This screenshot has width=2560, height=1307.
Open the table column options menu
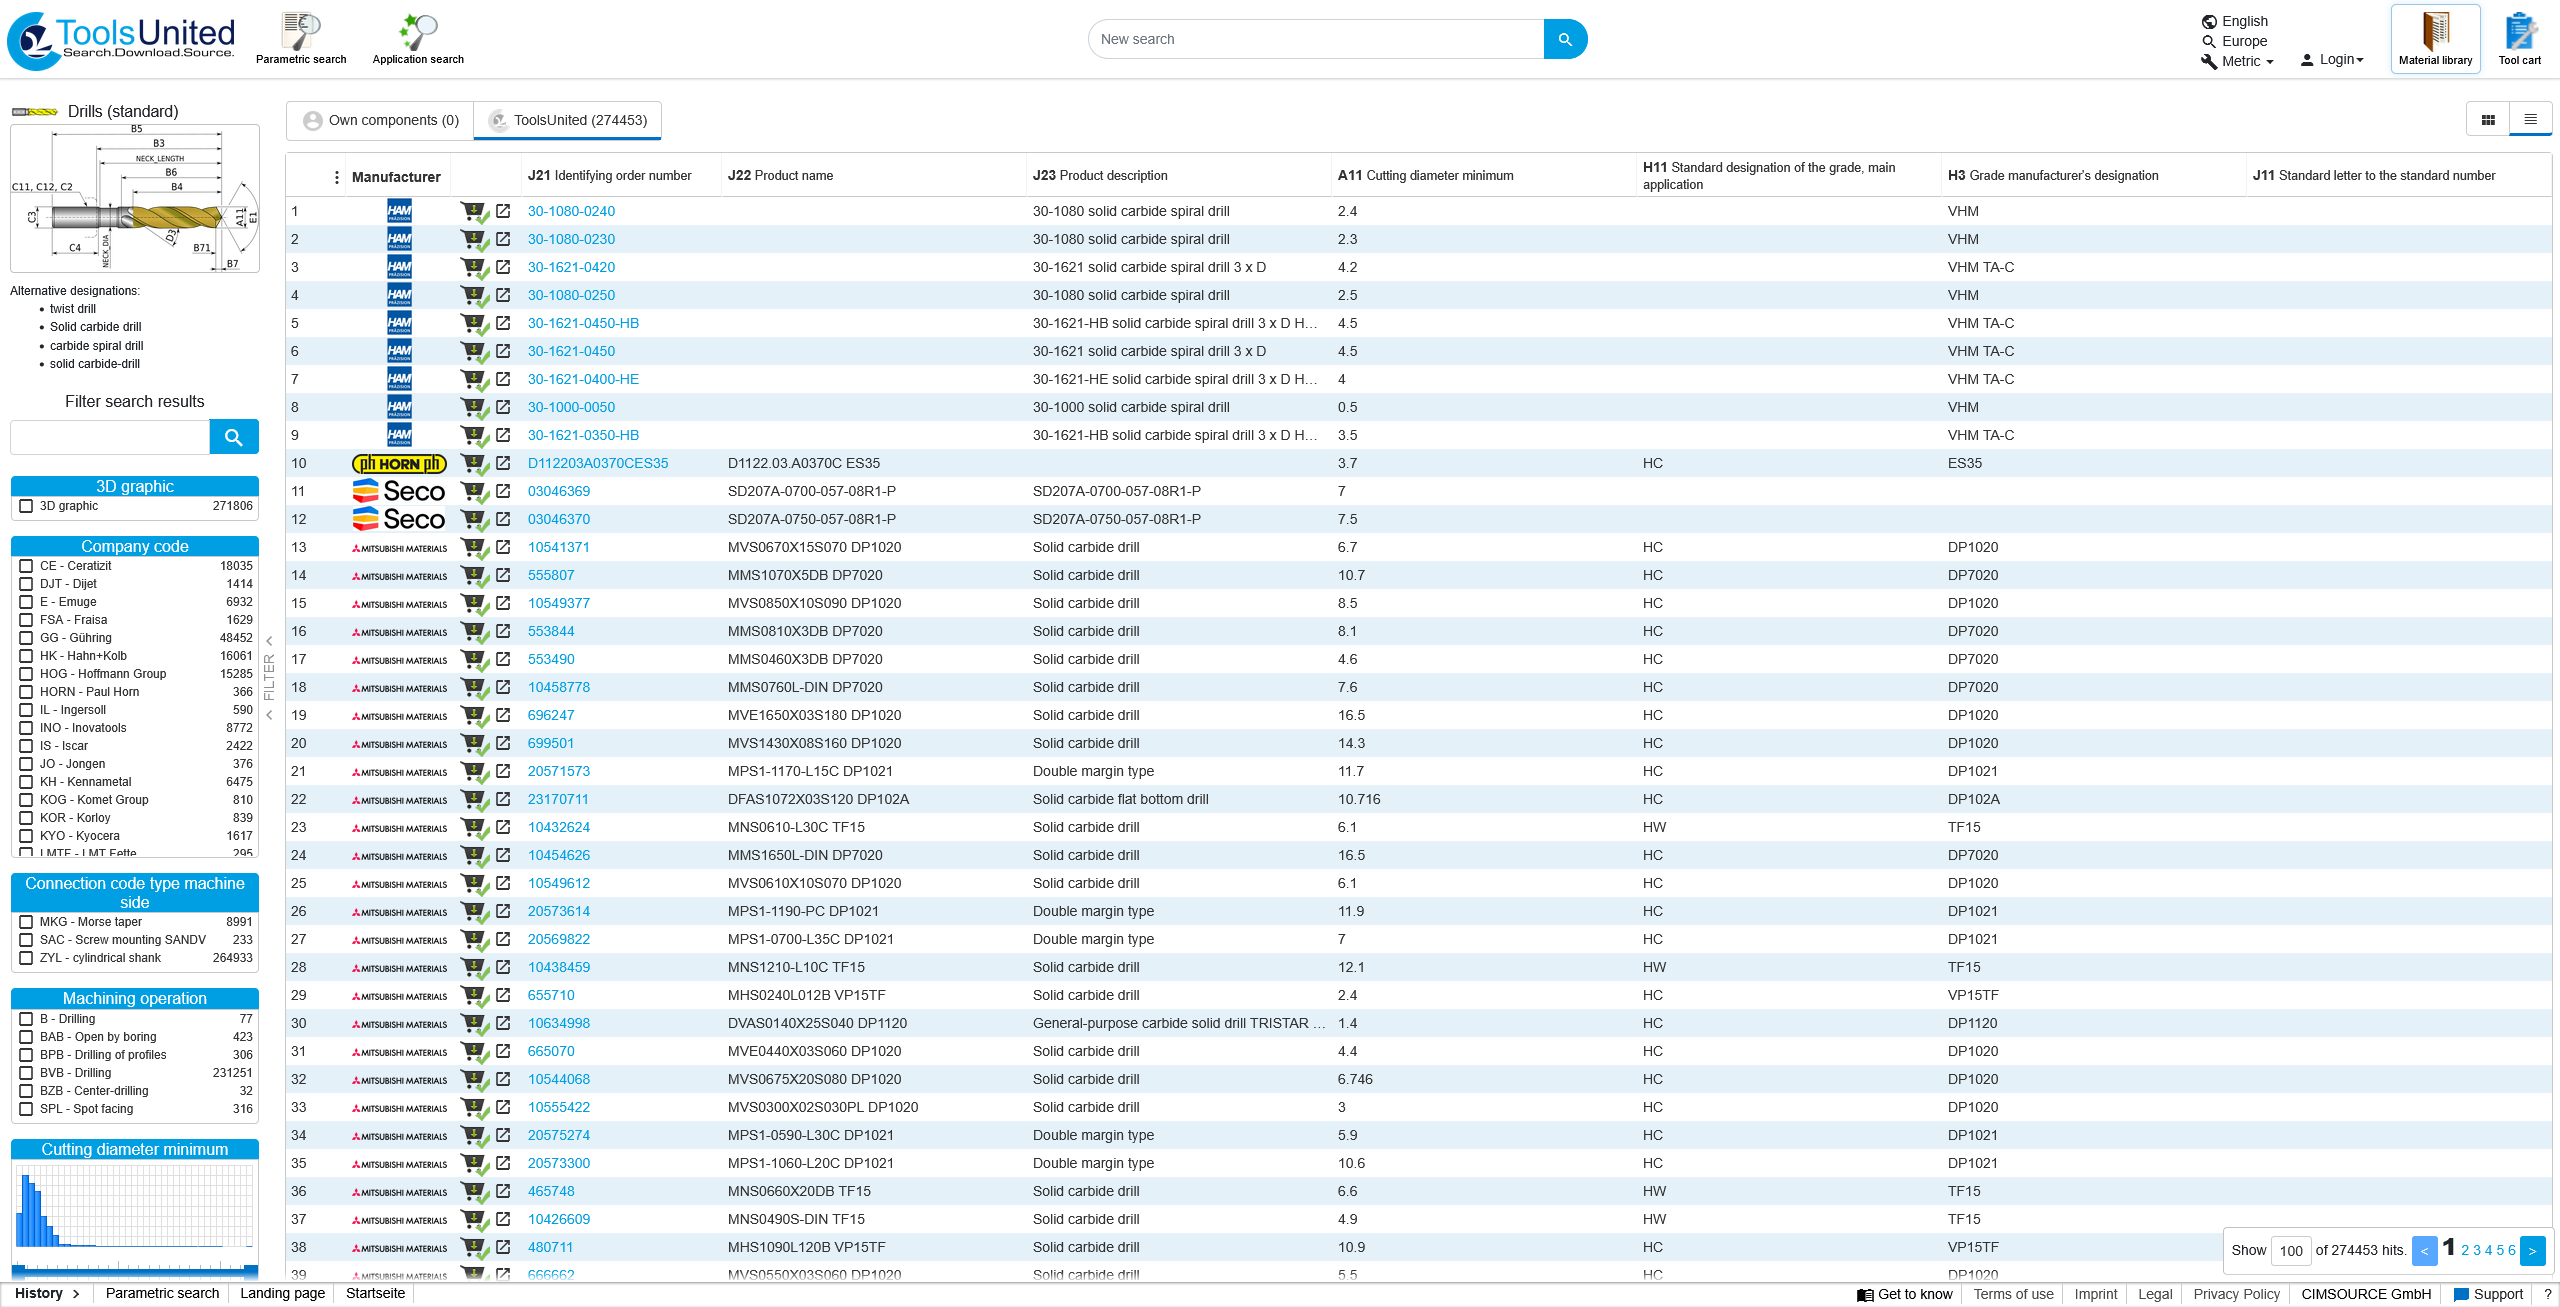tap(336, 177)
